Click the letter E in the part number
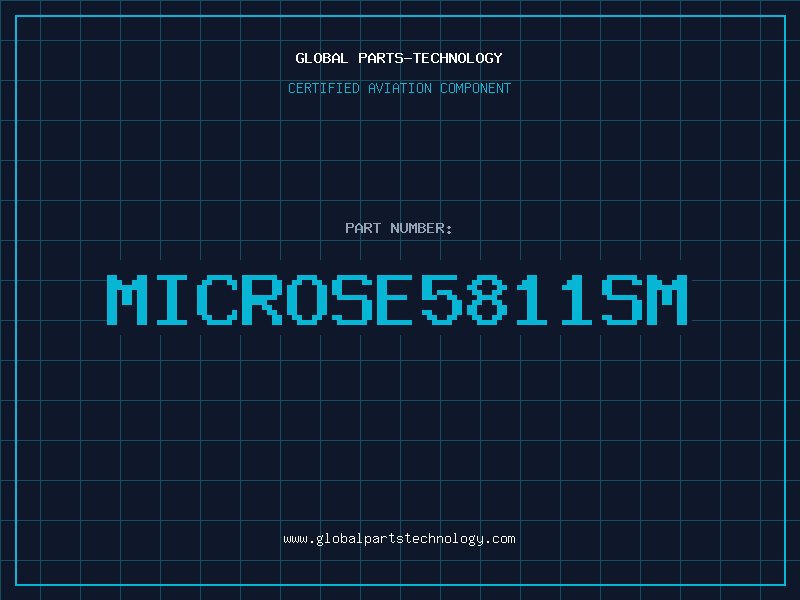Image resolution: width=800 pixels, height=600 pixels. (x=396, y=299)
